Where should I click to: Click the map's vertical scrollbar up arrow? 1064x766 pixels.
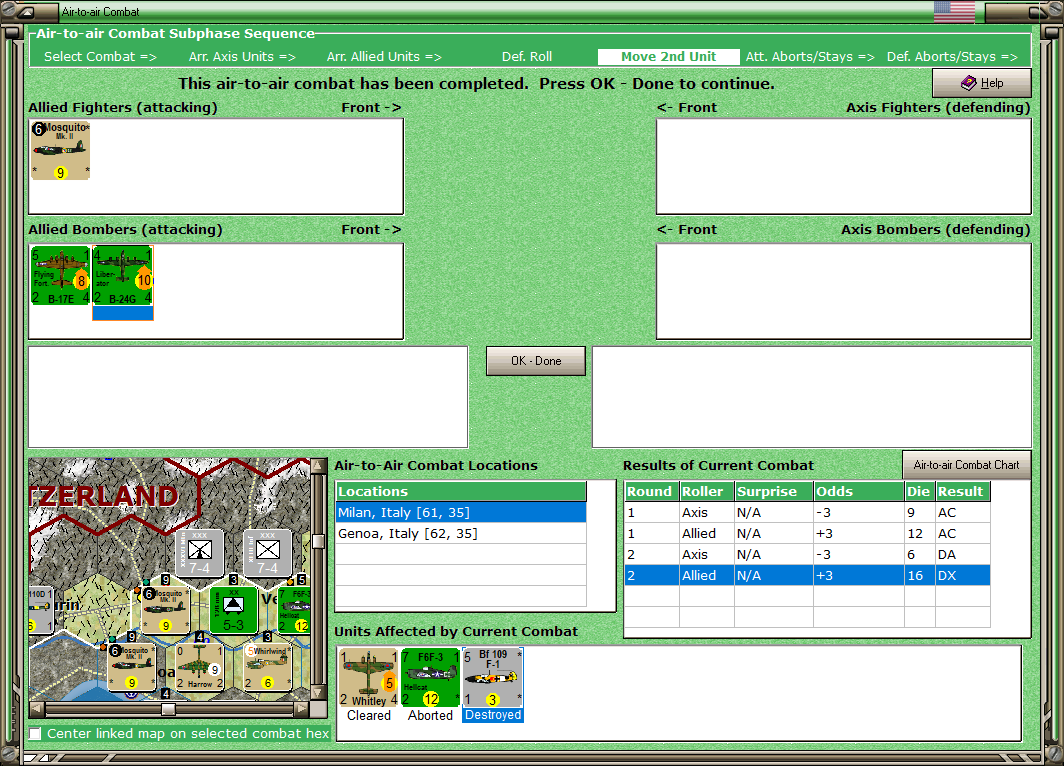(x=318, y=466)
